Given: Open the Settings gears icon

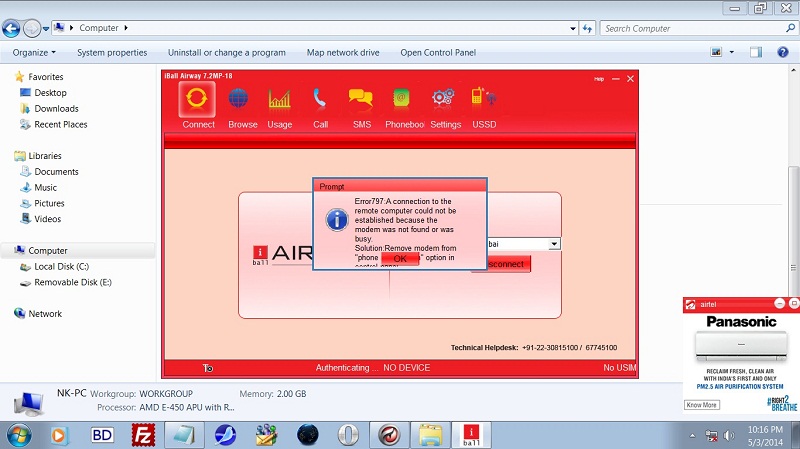Looking at the screenshot, I should point(444,101).
